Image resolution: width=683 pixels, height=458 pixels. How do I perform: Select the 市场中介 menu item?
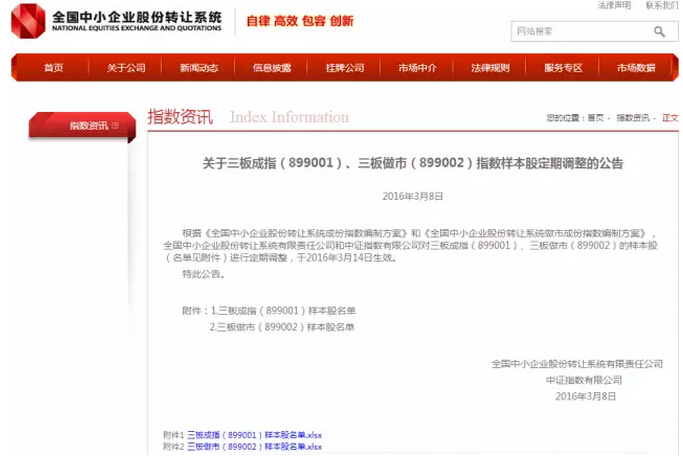417,68
